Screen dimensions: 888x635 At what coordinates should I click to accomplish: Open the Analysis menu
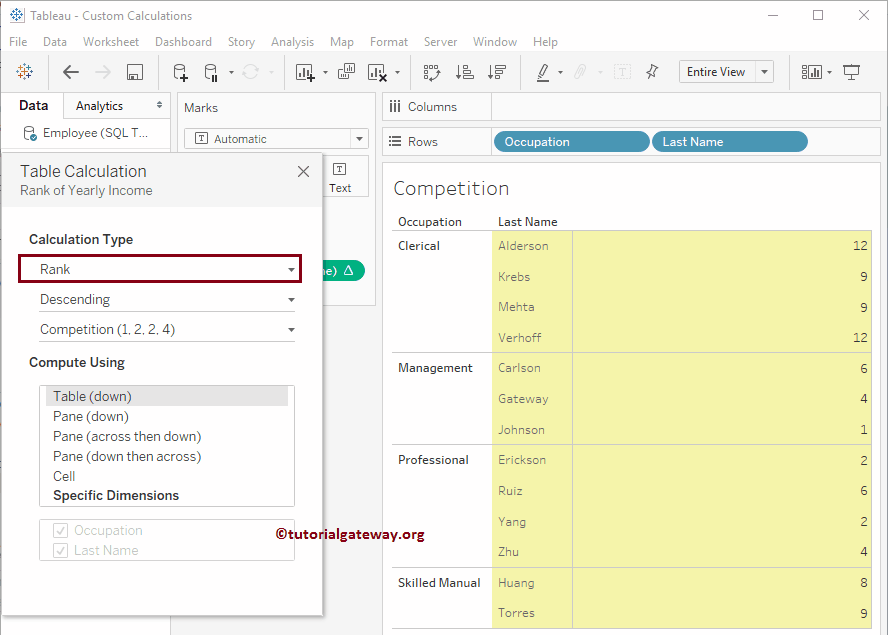292,42
